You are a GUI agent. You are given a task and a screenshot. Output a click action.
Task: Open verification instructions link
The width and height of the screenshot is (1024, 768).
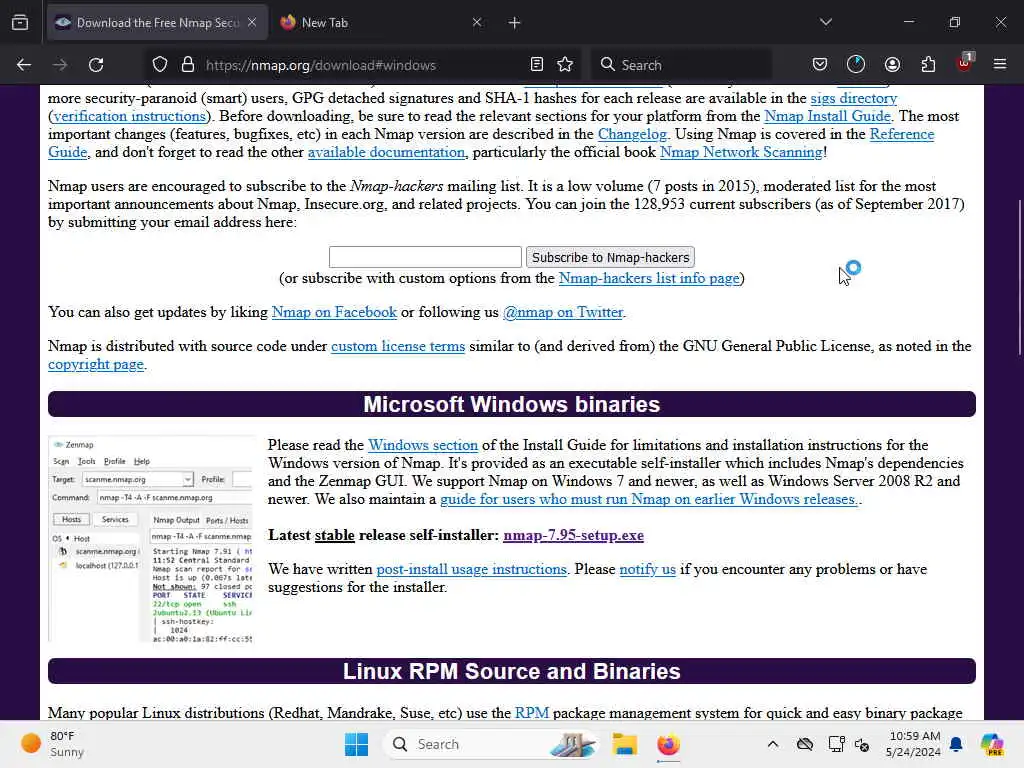point(129,116)
